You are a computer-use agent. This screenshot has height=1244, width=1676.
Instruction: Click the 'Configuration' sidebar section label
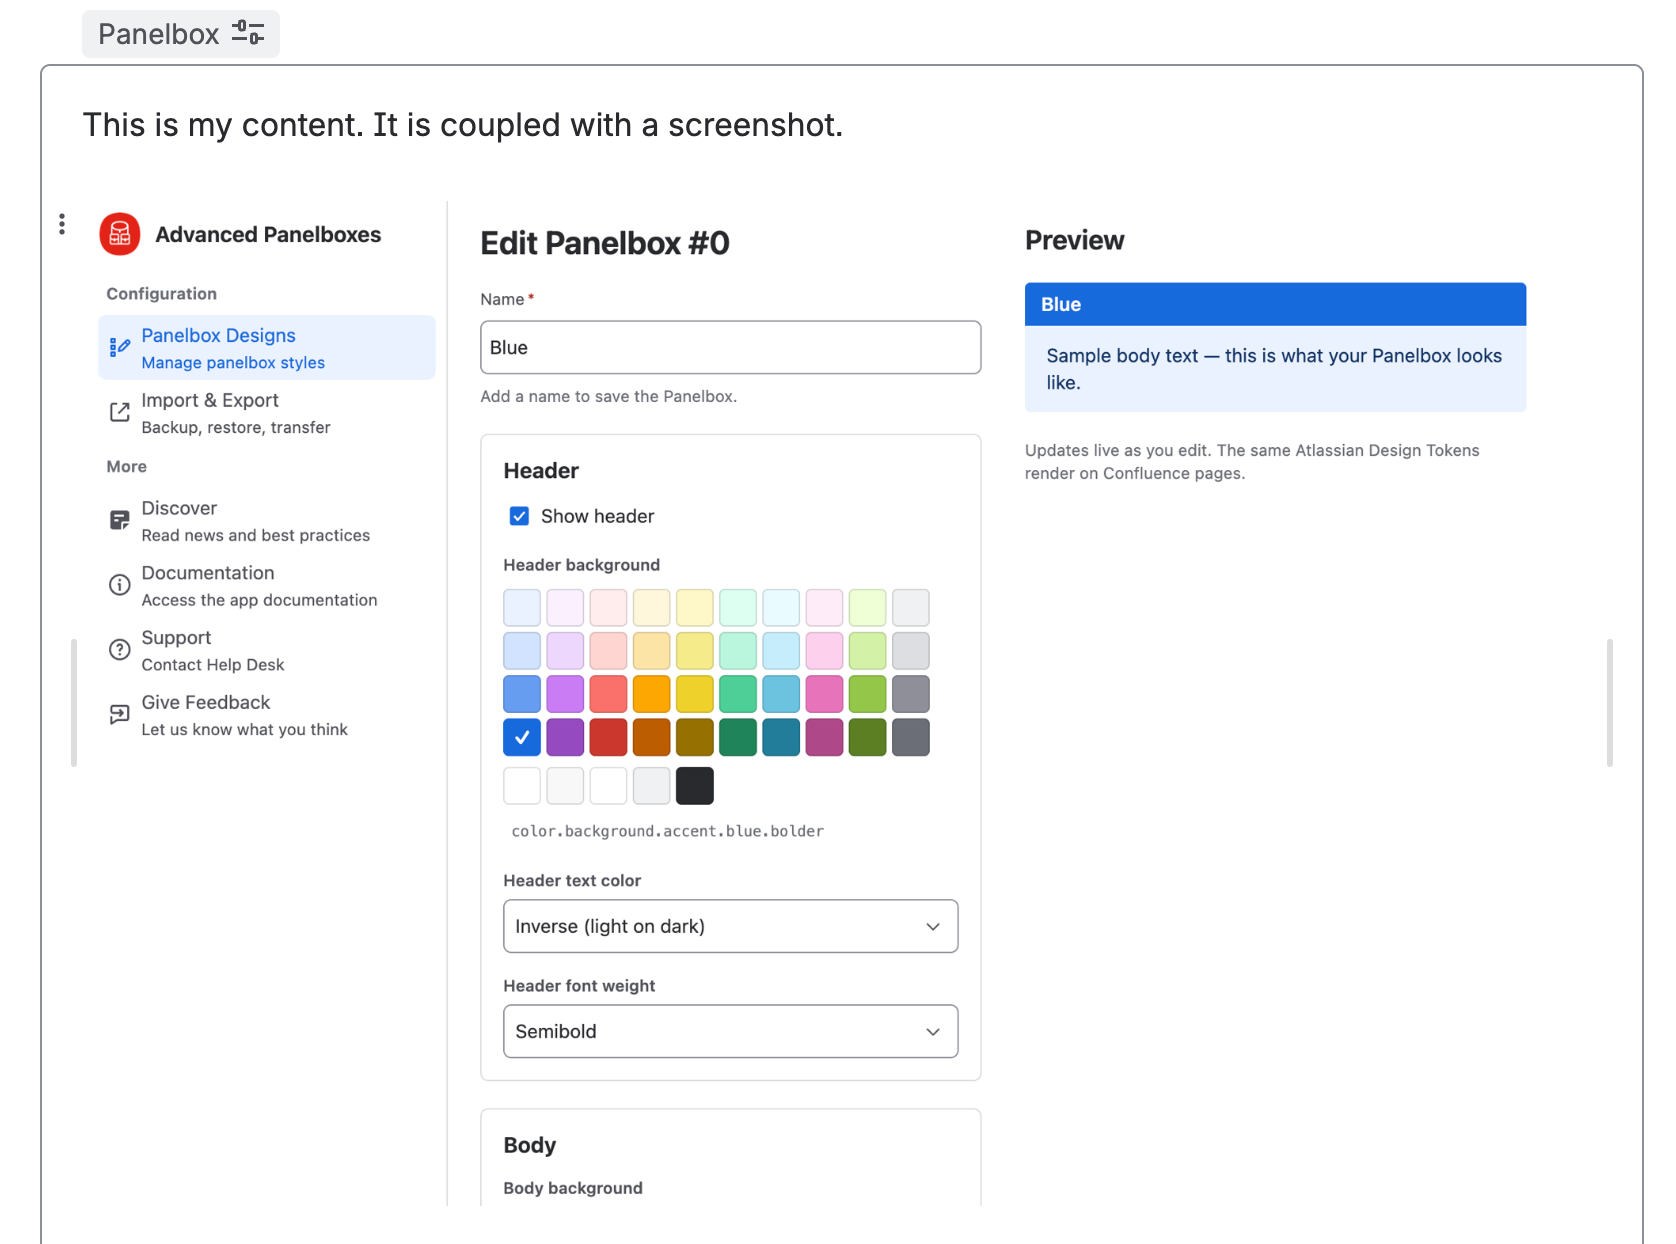(x=162, y=294)
